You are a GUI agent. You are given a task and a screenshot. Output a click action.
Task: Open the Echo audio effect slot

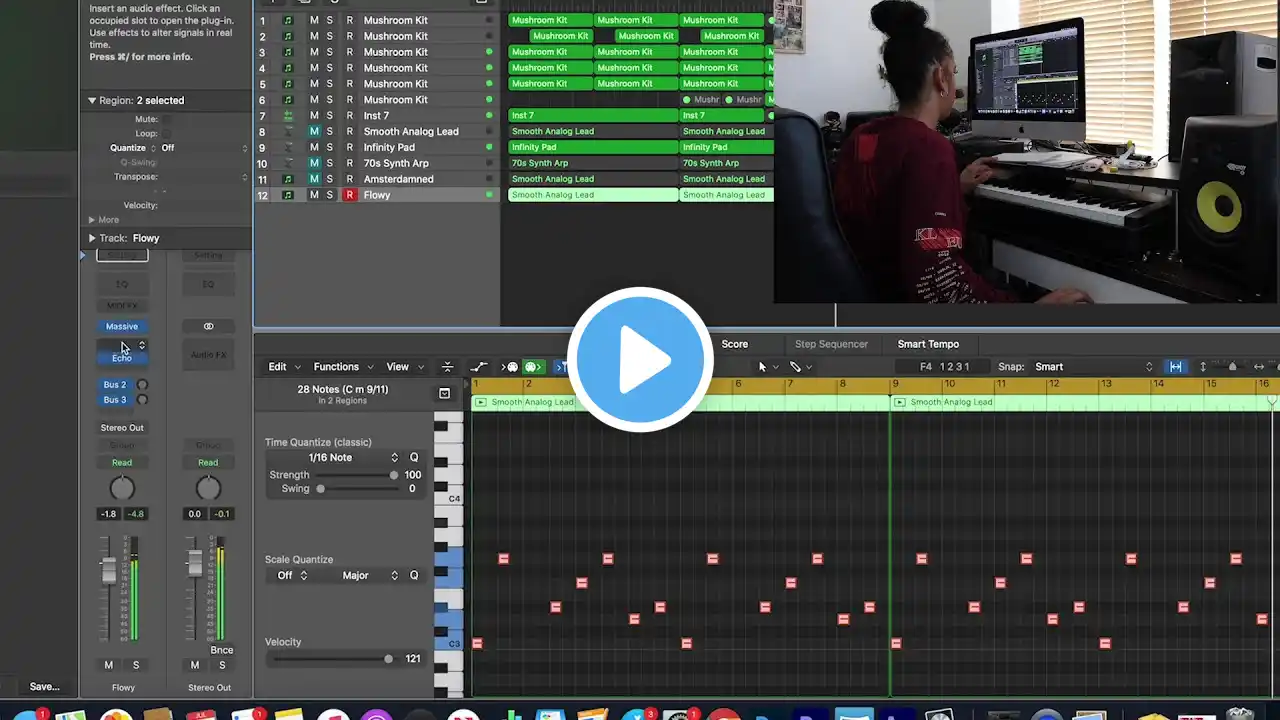pyautogui.click(x=122, y=358)
